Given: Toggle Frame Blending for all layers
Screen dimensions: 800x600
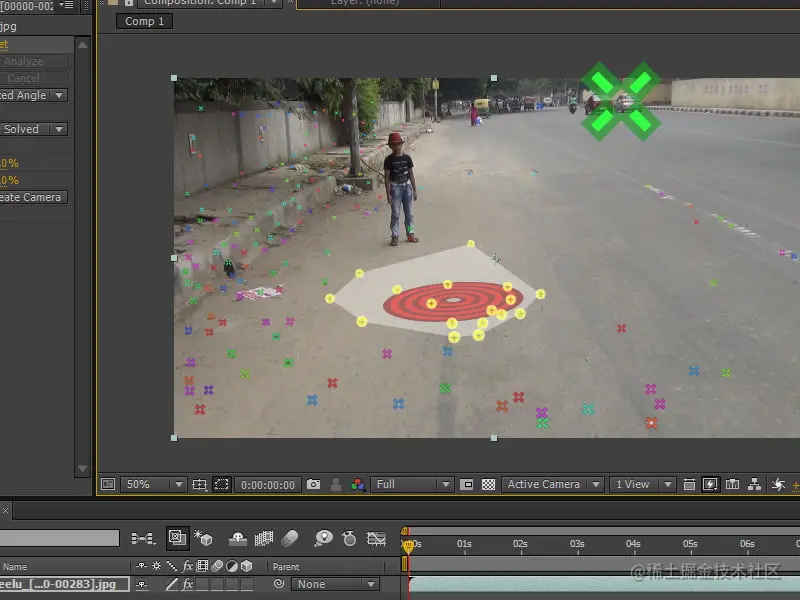Looking at the screenshot, I should tap(264, 538).
